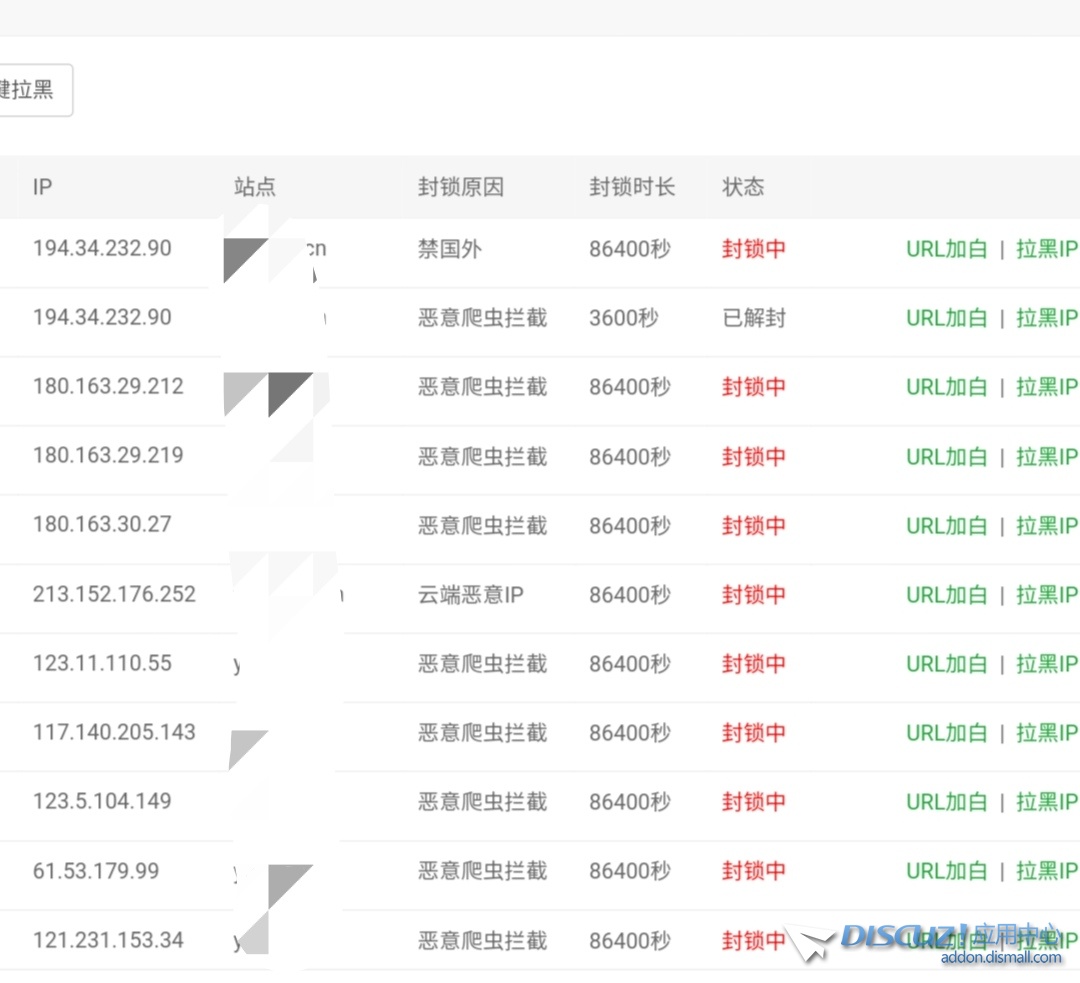The image size is (1080, 983).
Task: Click 恶意爬虫拦截 reason for 180.163.29.212
Action: tap(483, 386)
